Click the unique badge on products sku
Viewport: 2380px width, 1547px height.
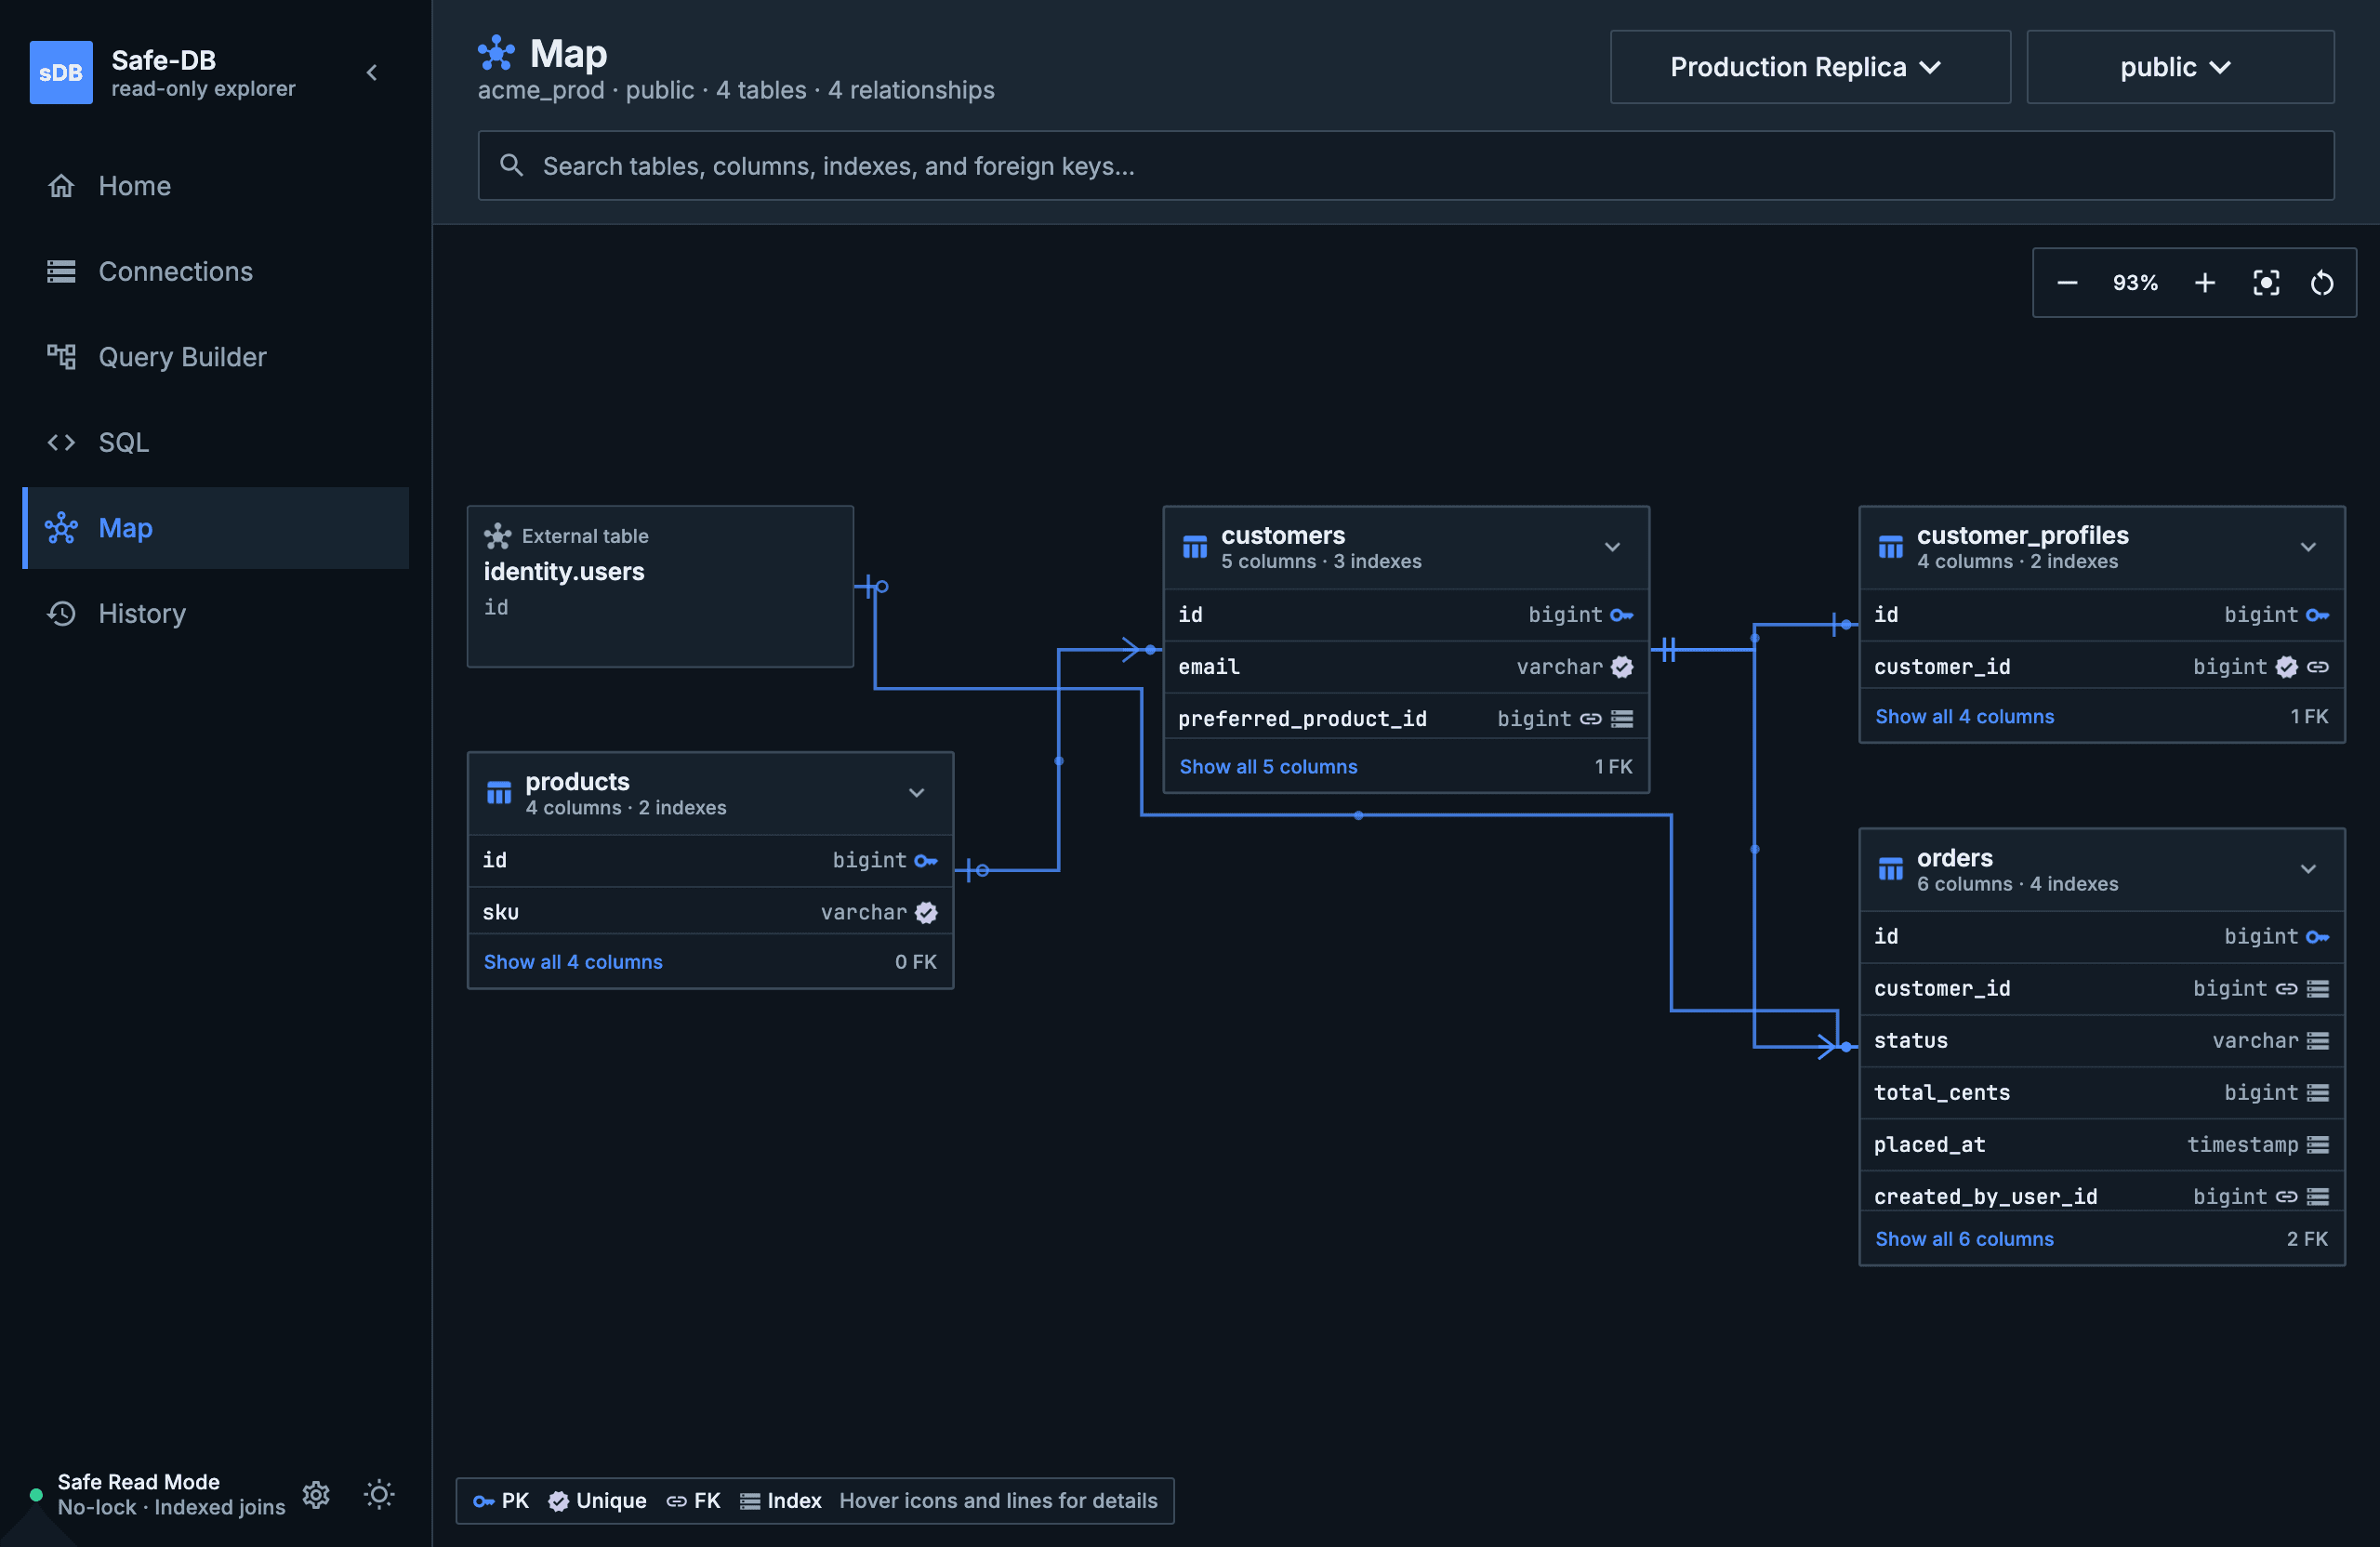click(x=926, y=912)
